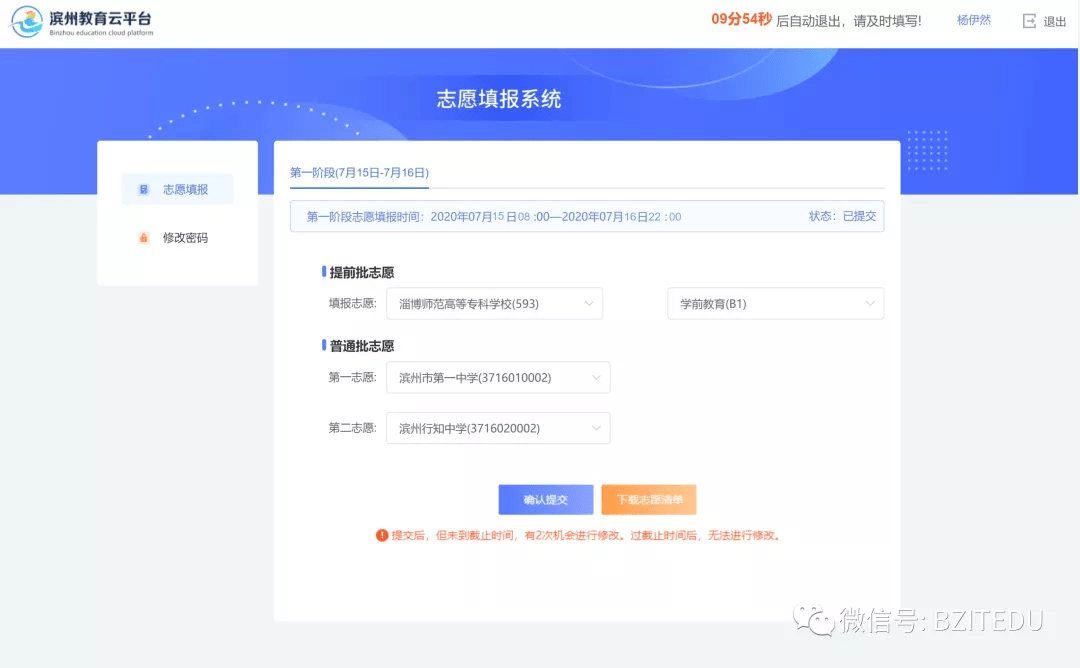1080x668 pixels.
Task: Click the username link 杨伊然
Action: coord(972,20)
